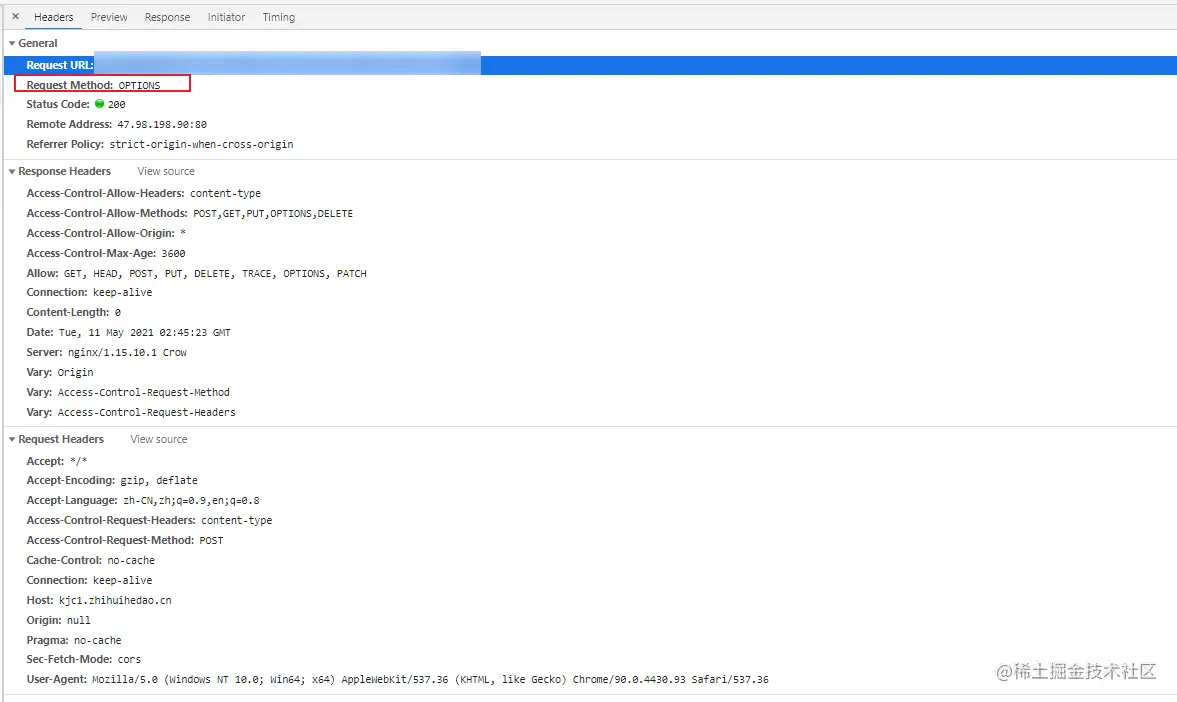This screenshot has height=702, width=1177.
Task: Select the Pragma no-cache row
Action: tap(74, 640)
